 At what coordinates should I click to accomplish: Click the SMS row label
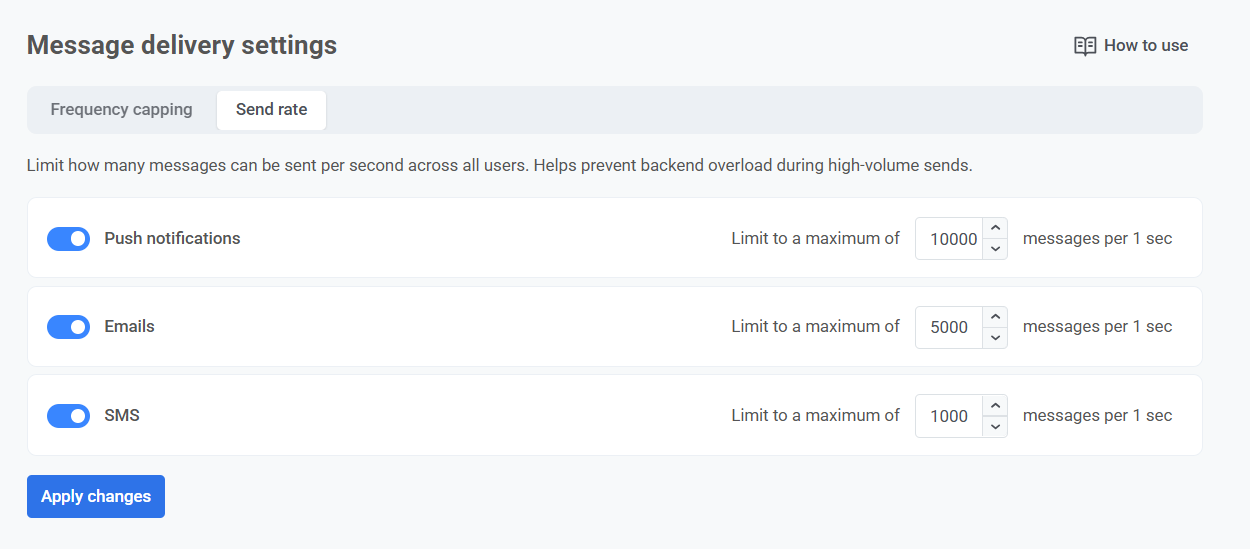pyautogui.click(x=122, y=416)
